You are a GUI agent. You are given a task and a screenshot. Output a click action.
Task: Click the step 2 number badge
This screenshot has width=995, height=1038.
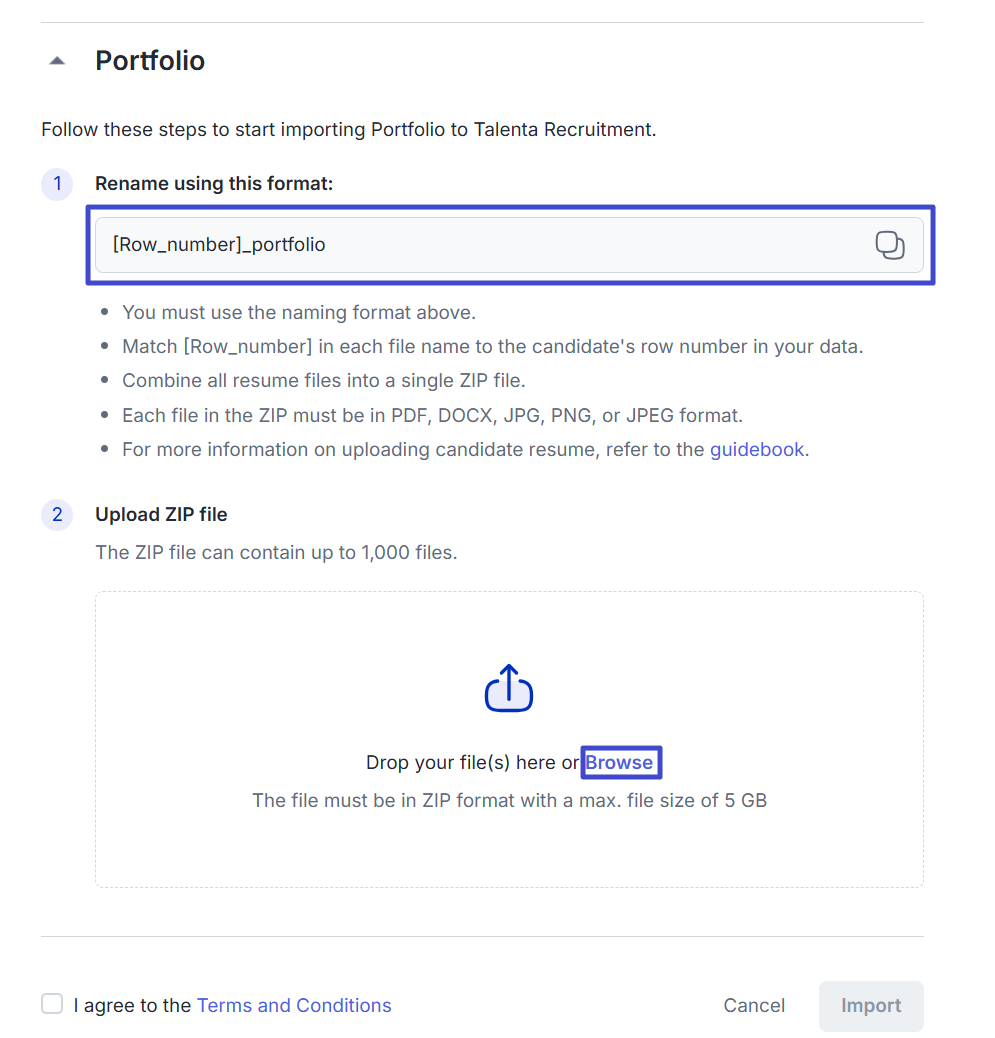coord(57,515)
